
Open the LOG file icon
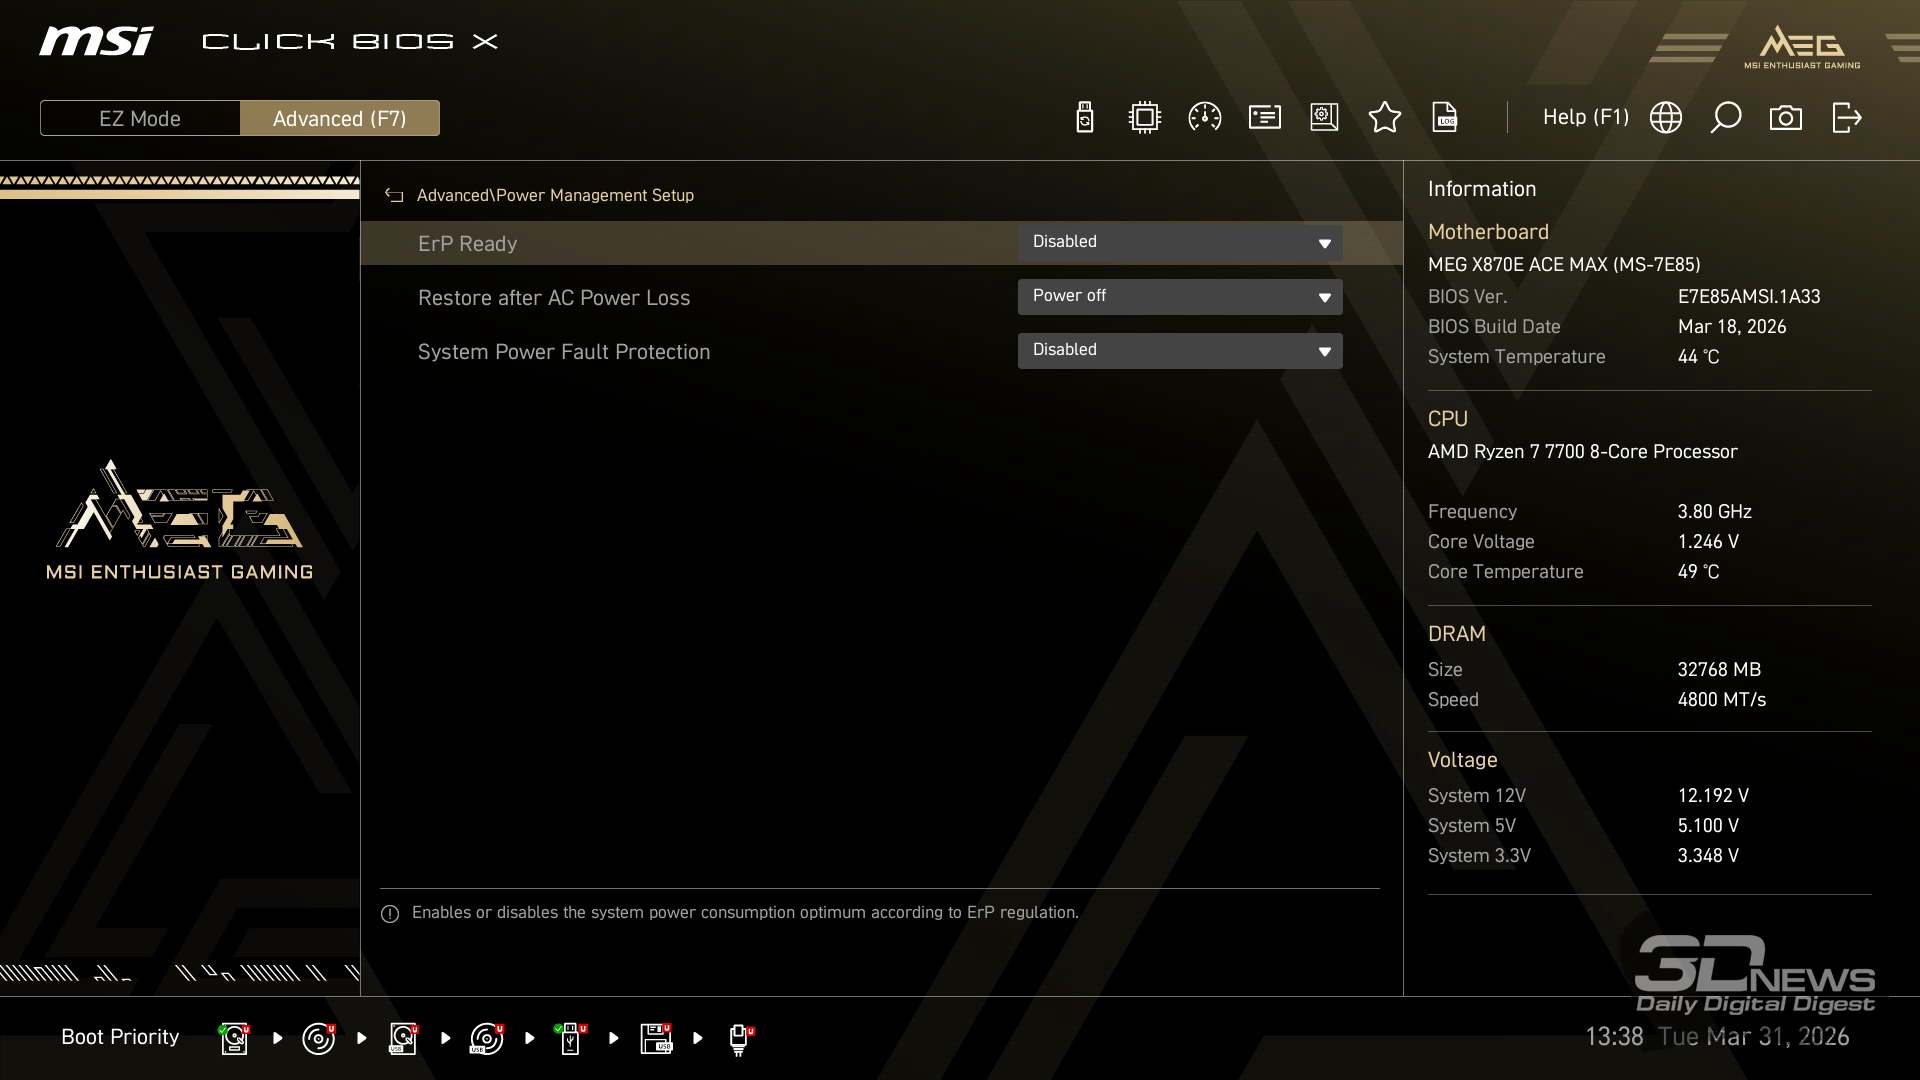pos(1445,118)
